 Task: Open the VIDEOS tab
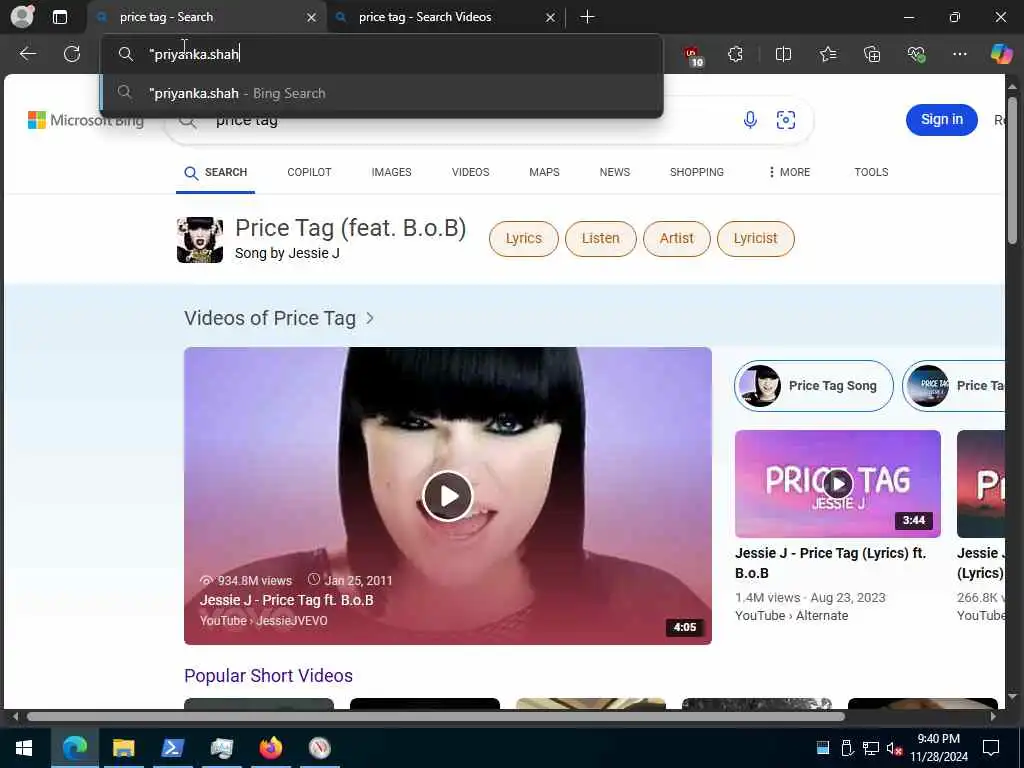tap(470, 172)
